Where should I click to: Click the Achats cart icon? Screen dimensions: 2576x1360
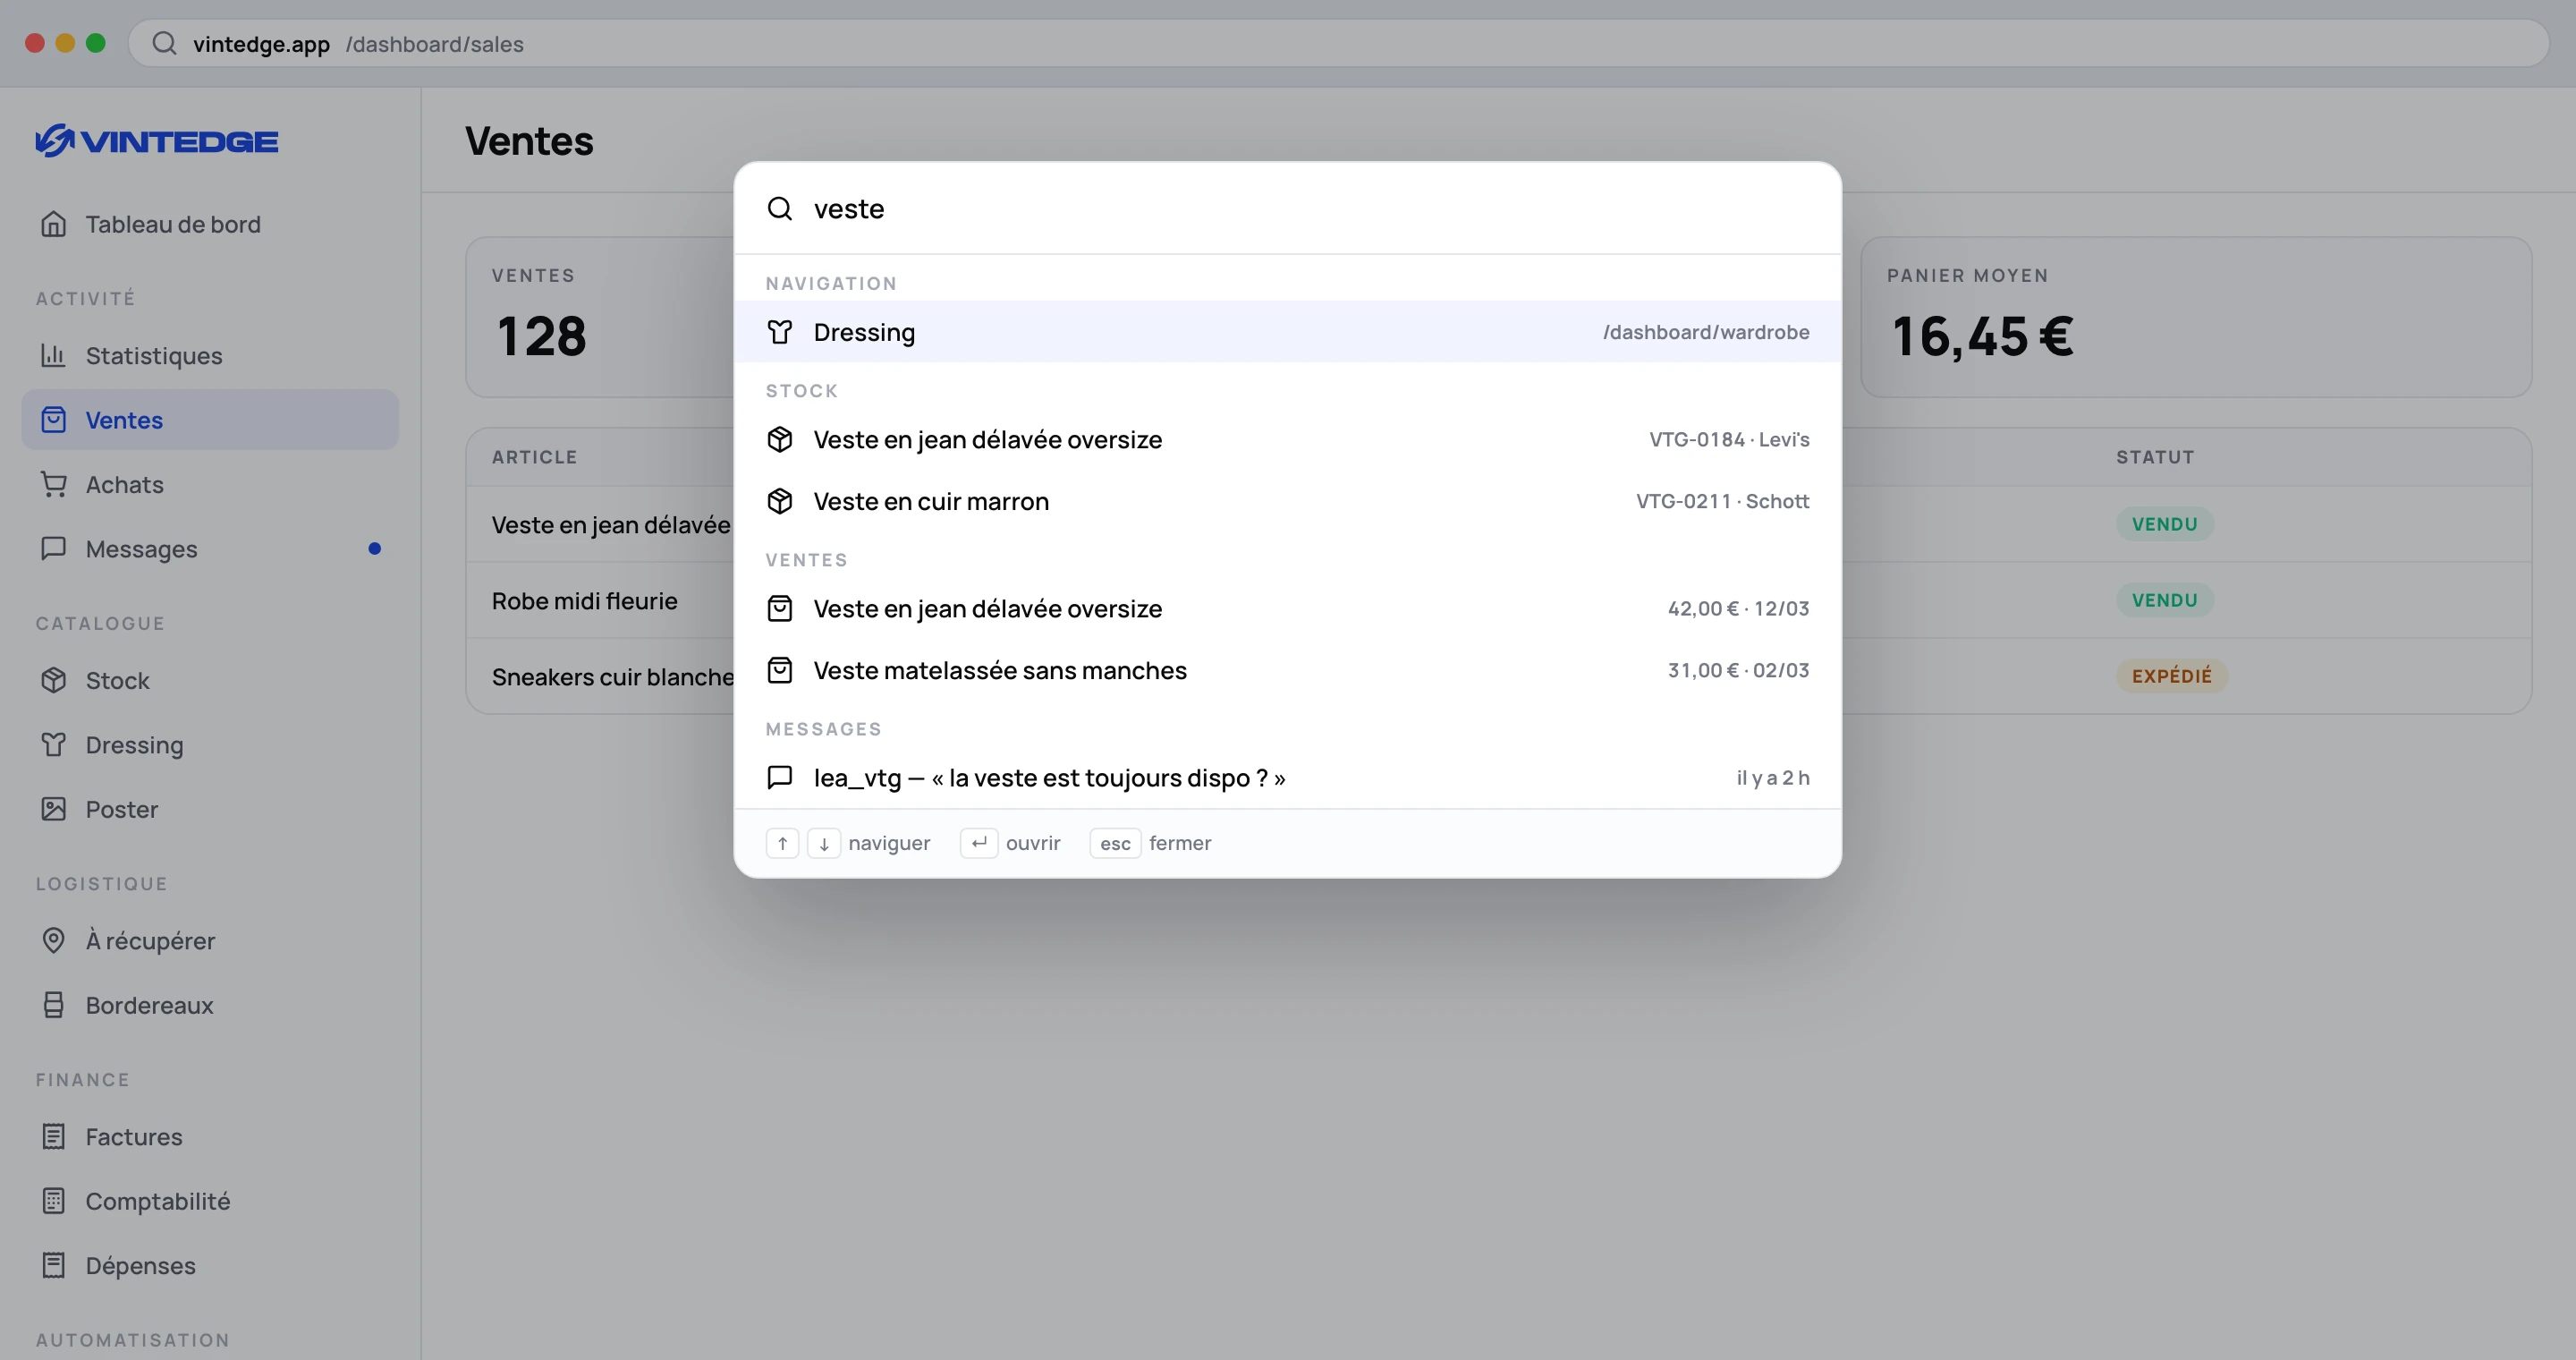[x=54, y=484]
